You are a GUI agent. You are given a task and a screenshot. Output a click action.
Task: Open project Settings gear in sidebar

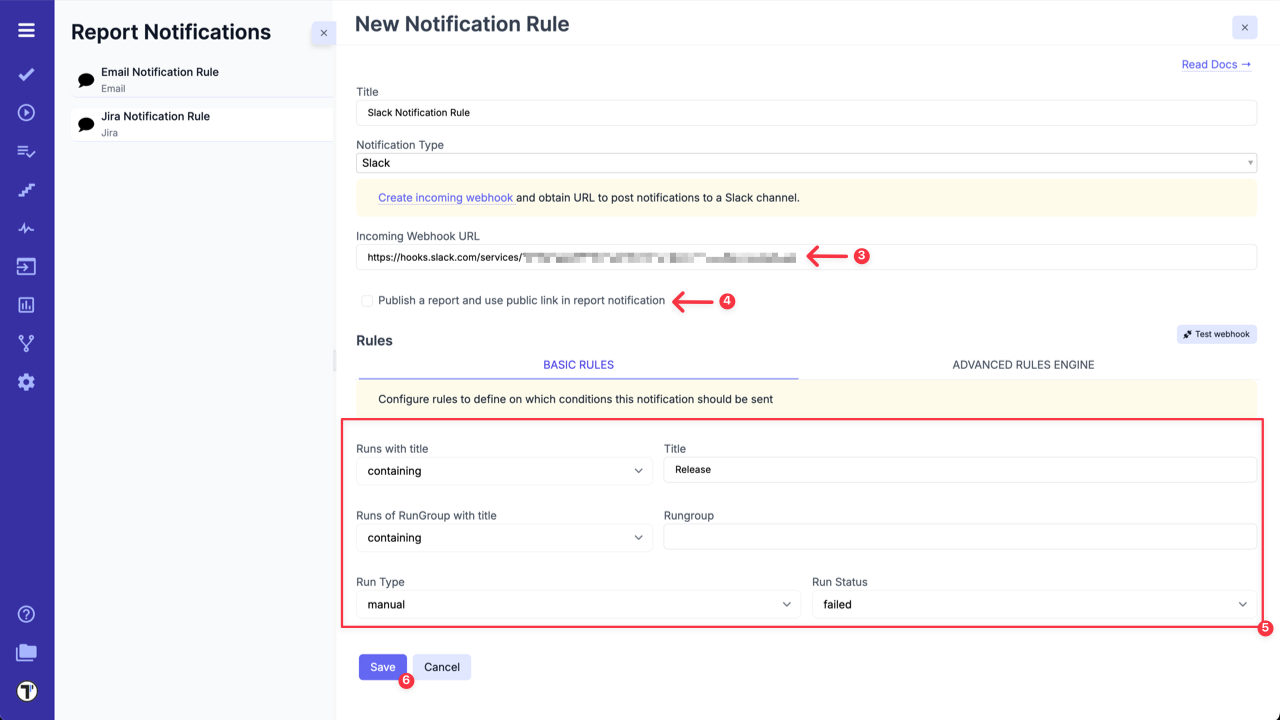tap(26, 381)
